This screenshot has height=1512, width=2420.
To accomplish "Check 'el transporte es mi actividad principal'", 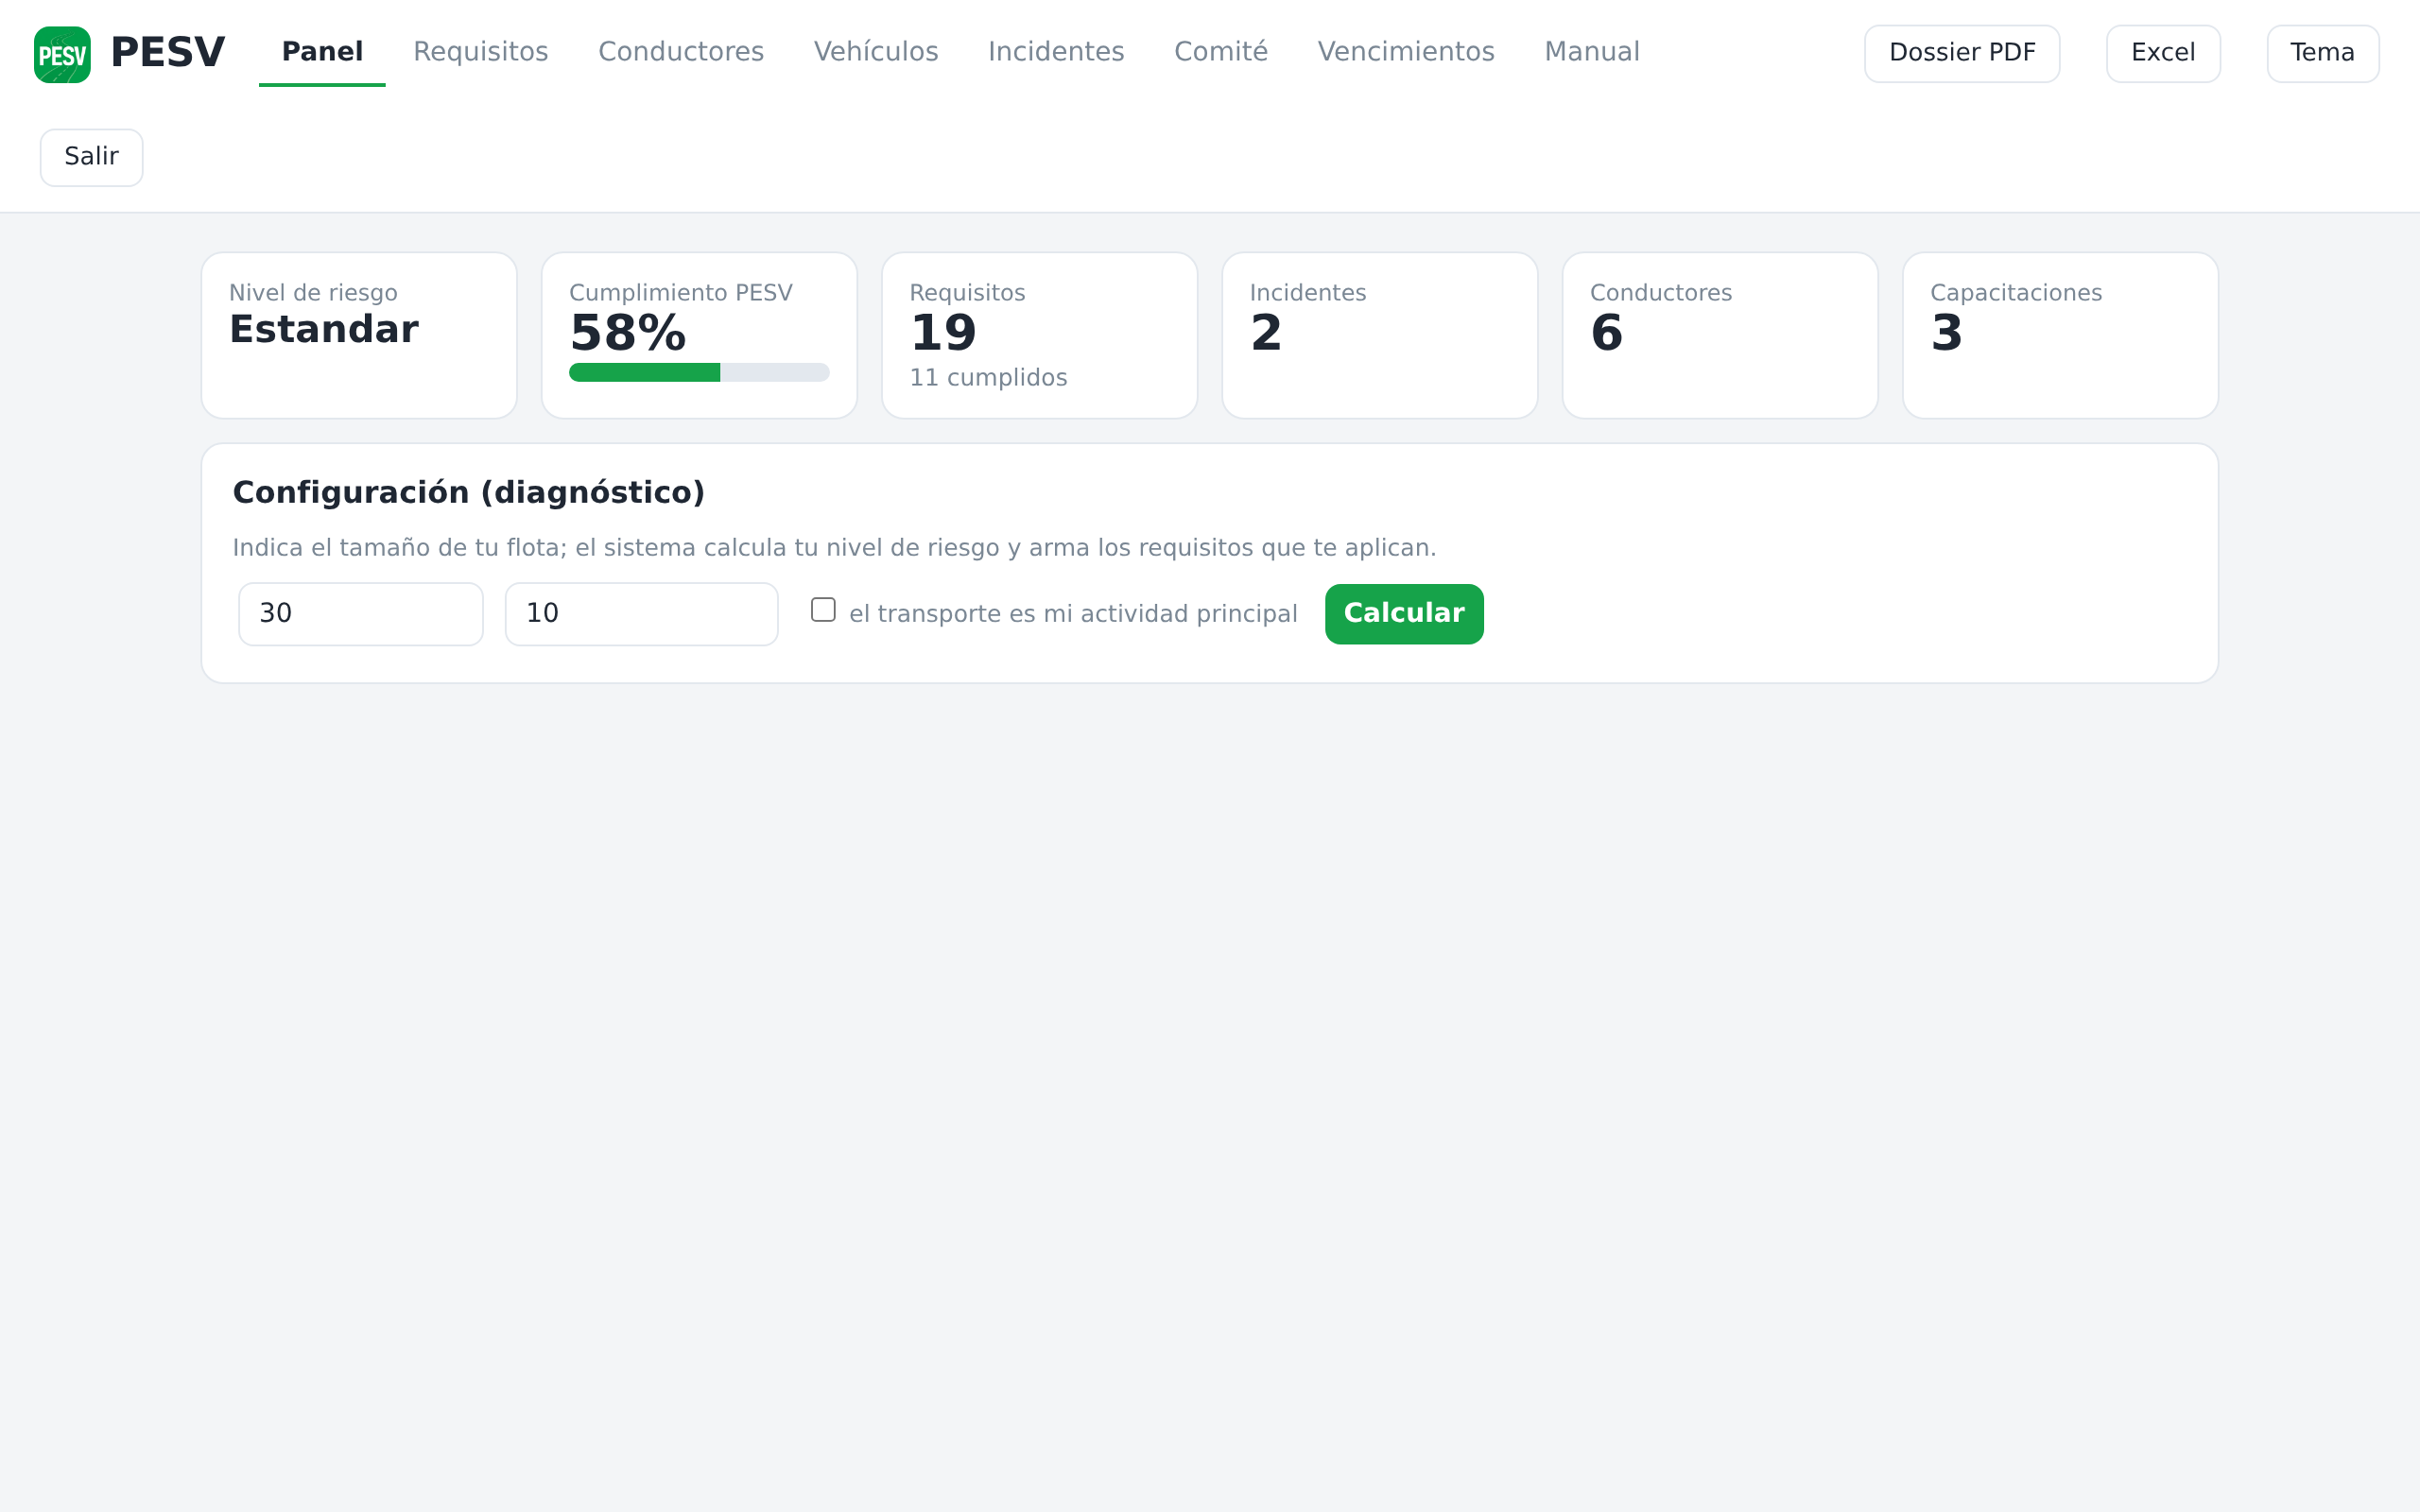I will coord(823,609).
